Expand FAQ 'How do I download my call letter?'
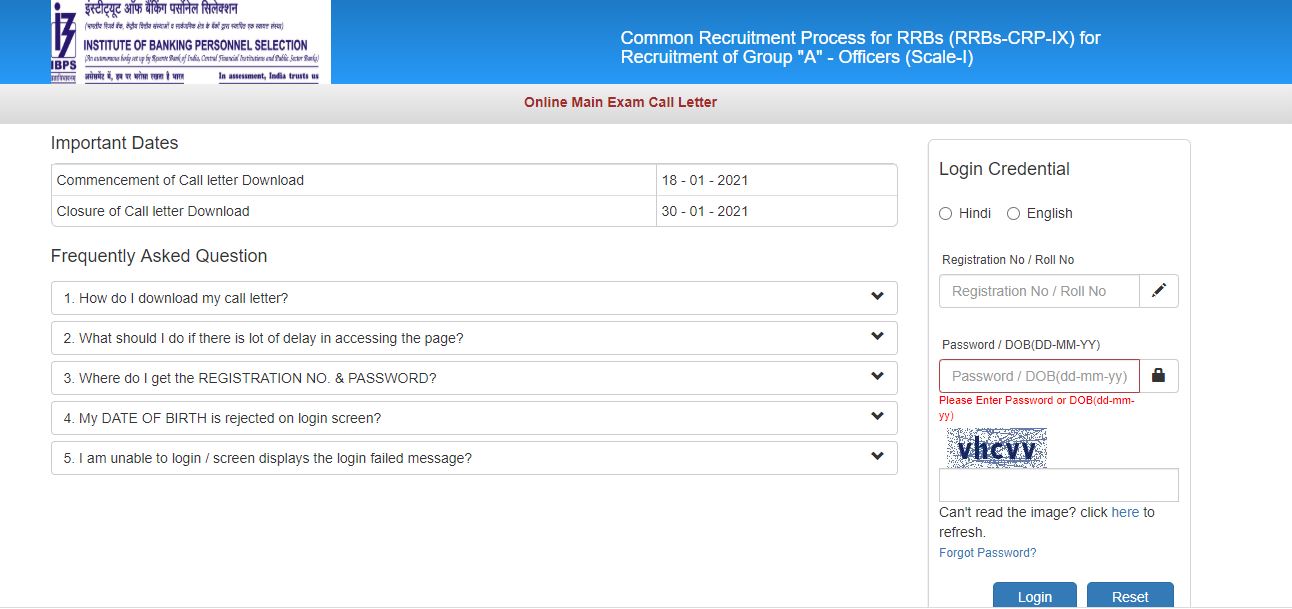 pos(474,297)
